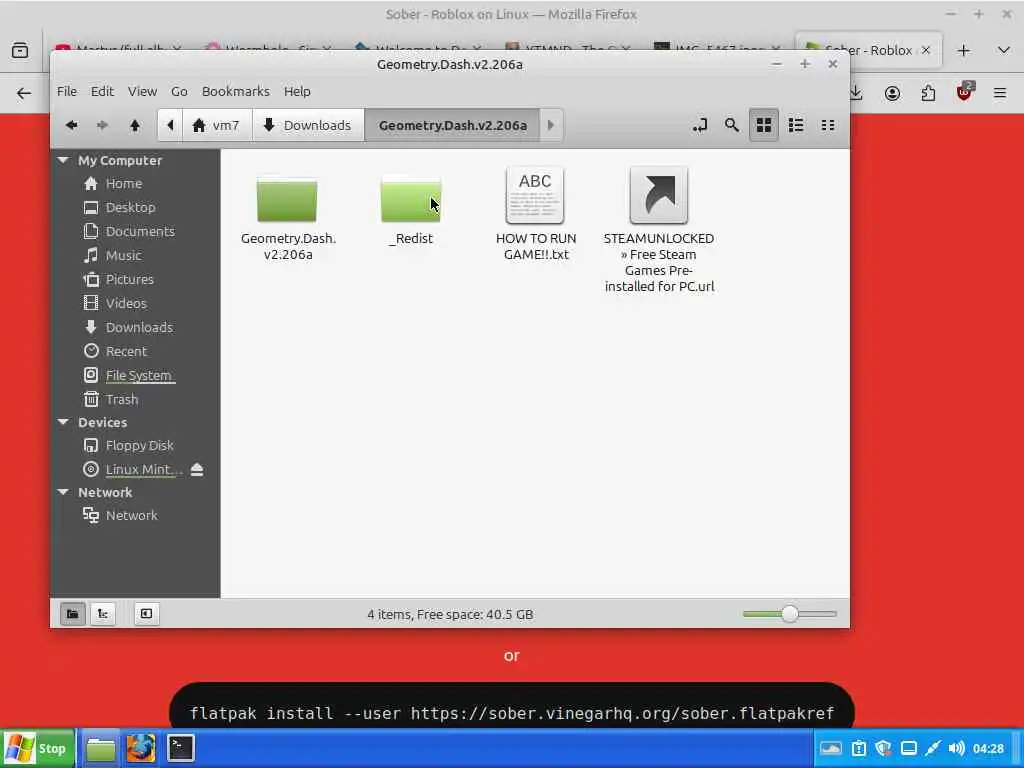Image resolution: width=1024 pixels, height=768 pixels.
Task: Go up to the parent folder
Action: [x=135, y=125]
